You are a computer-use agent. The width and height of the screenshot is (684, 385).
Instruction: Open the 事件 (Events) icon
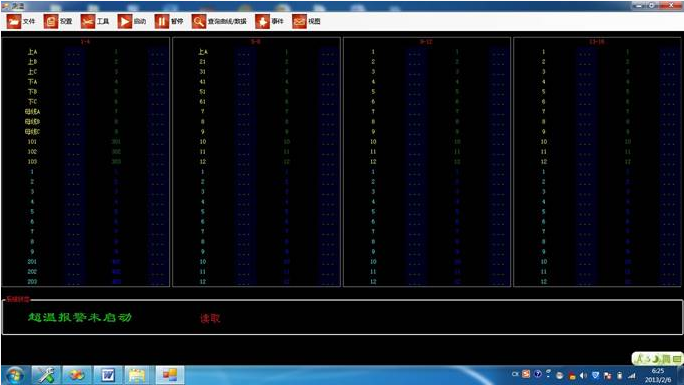click(x=262, y=21)
